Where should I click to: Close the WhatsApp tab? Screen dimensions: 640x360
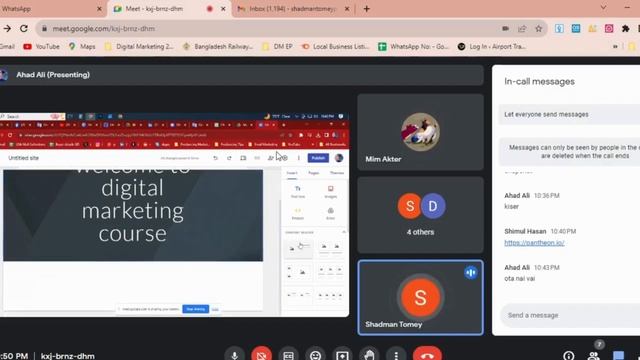[x=99, y=9]
